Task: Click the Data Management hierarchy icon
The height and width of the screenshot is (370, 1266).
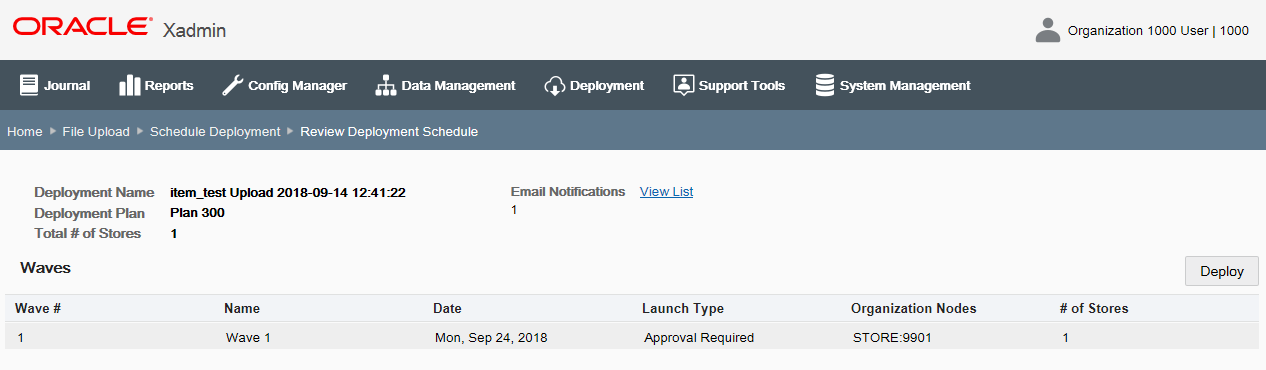Action: (x=386, y=85)
